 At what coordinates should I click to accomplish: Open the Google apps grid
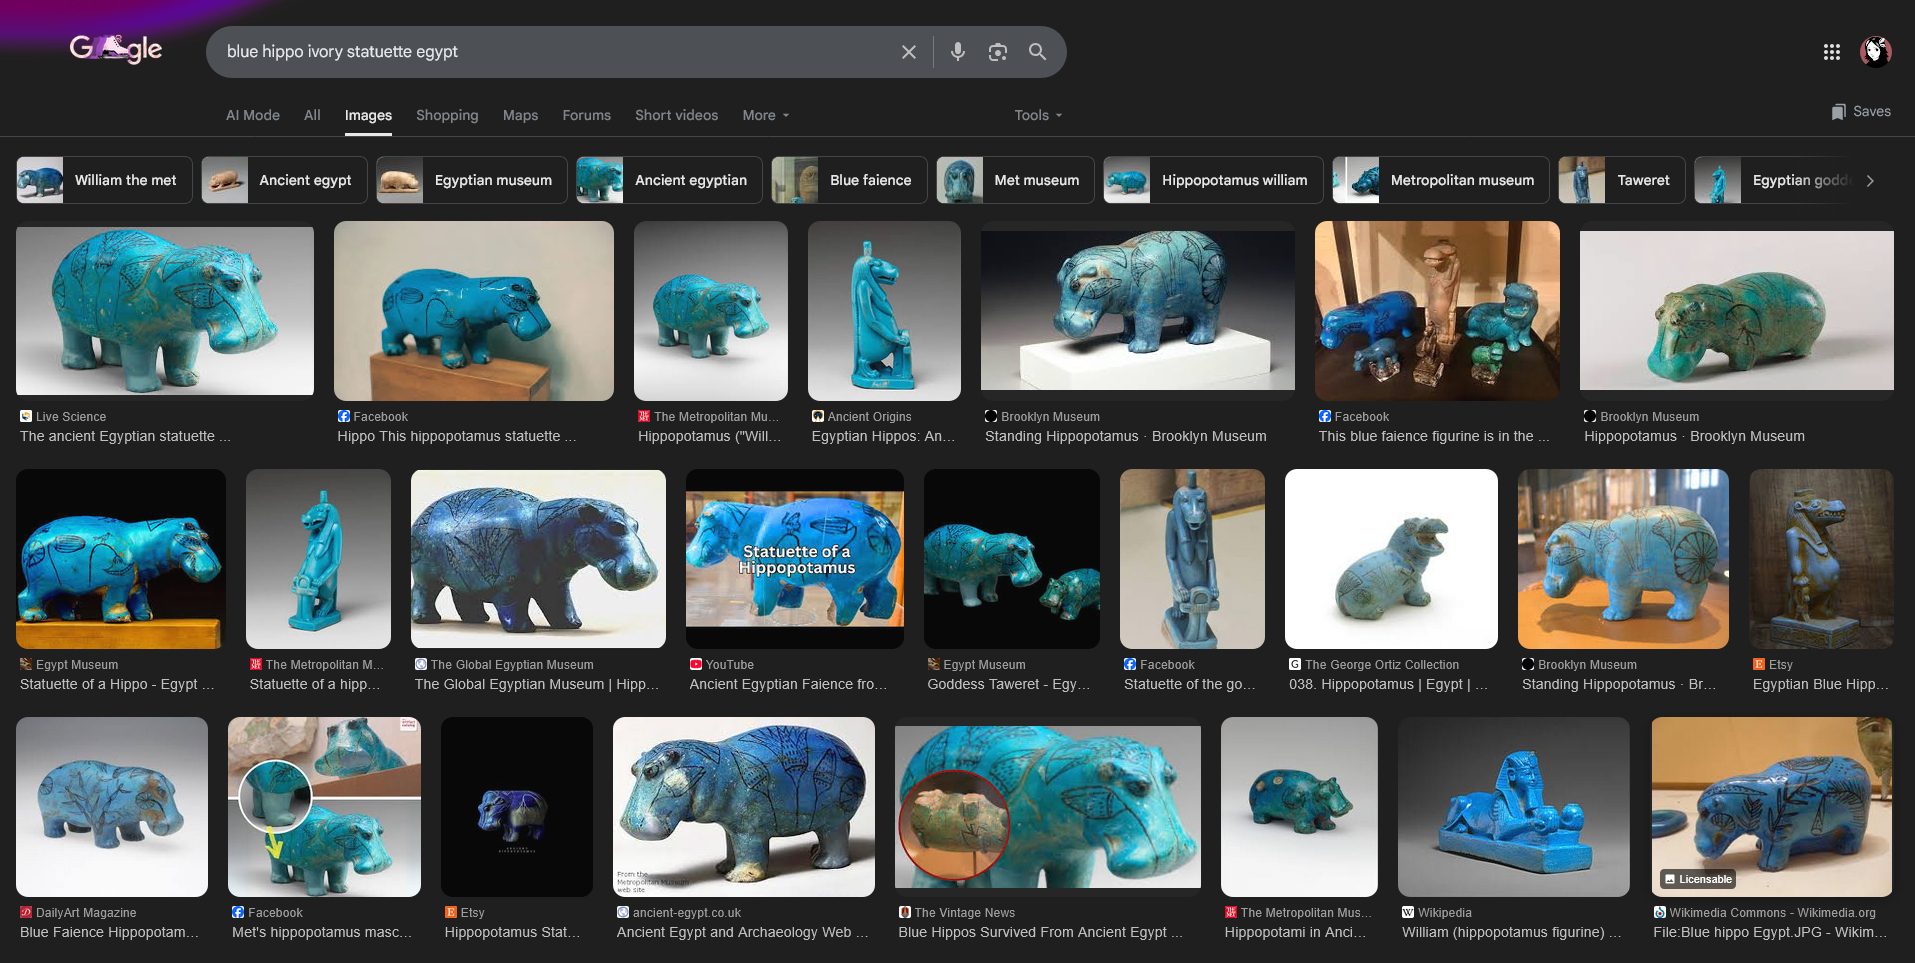(1831, 52)
